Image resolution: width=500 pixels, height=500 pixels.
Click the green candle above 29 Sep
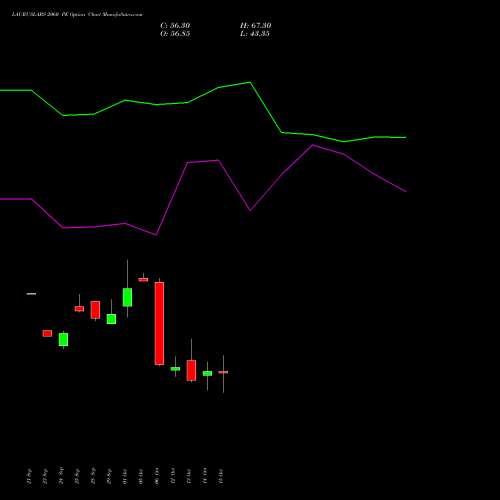[111, 319]
